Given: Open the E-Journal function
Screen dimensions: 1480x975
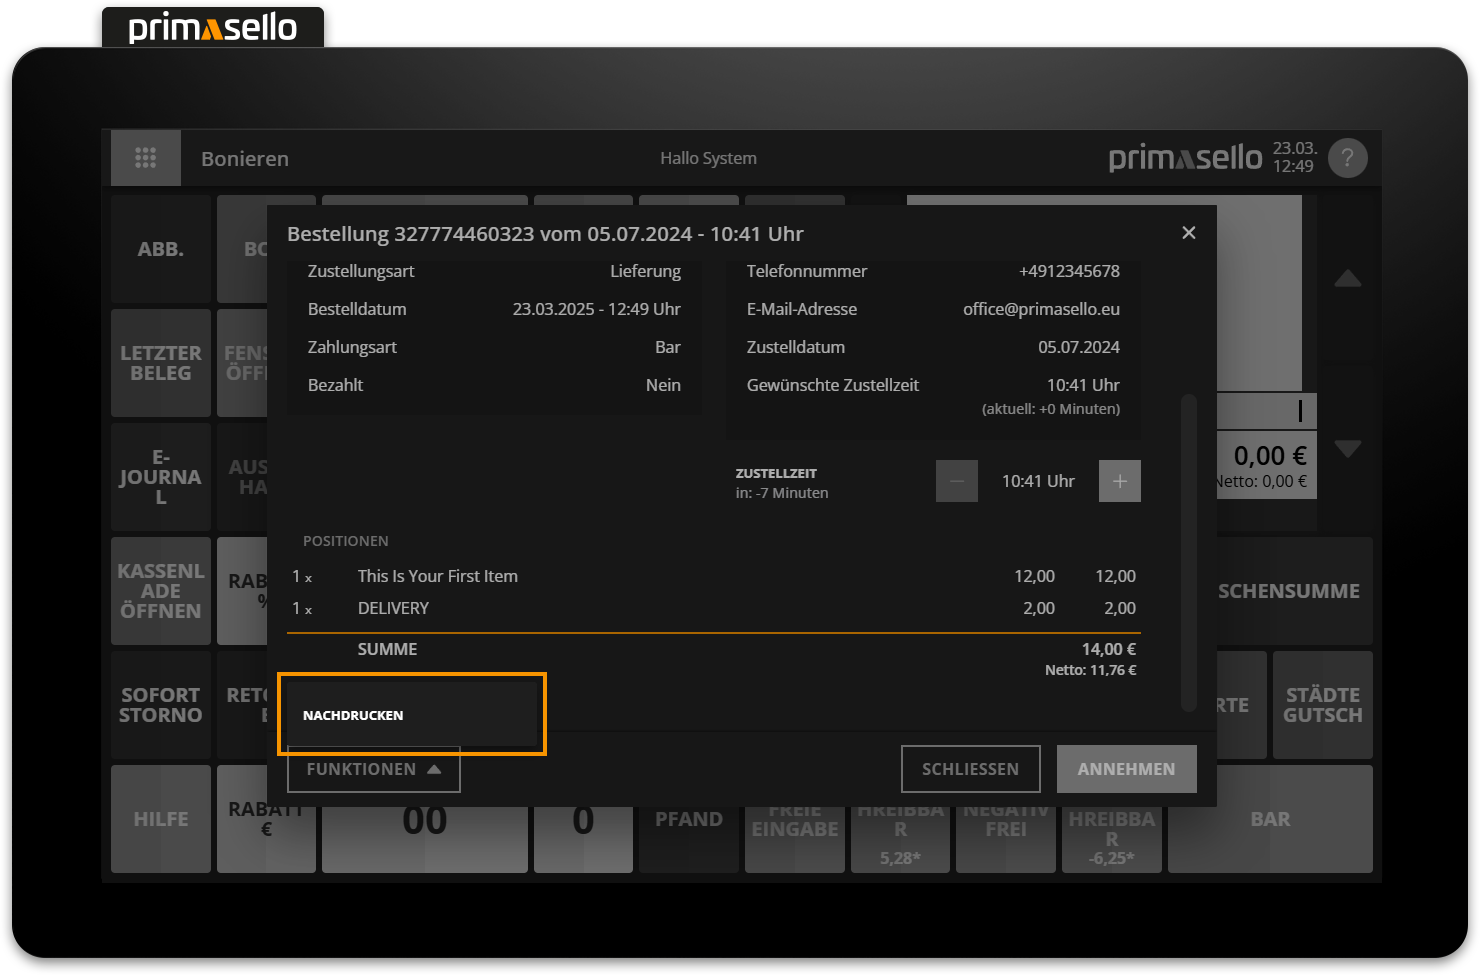Looking at the screenshot, I should pos(161,477).
